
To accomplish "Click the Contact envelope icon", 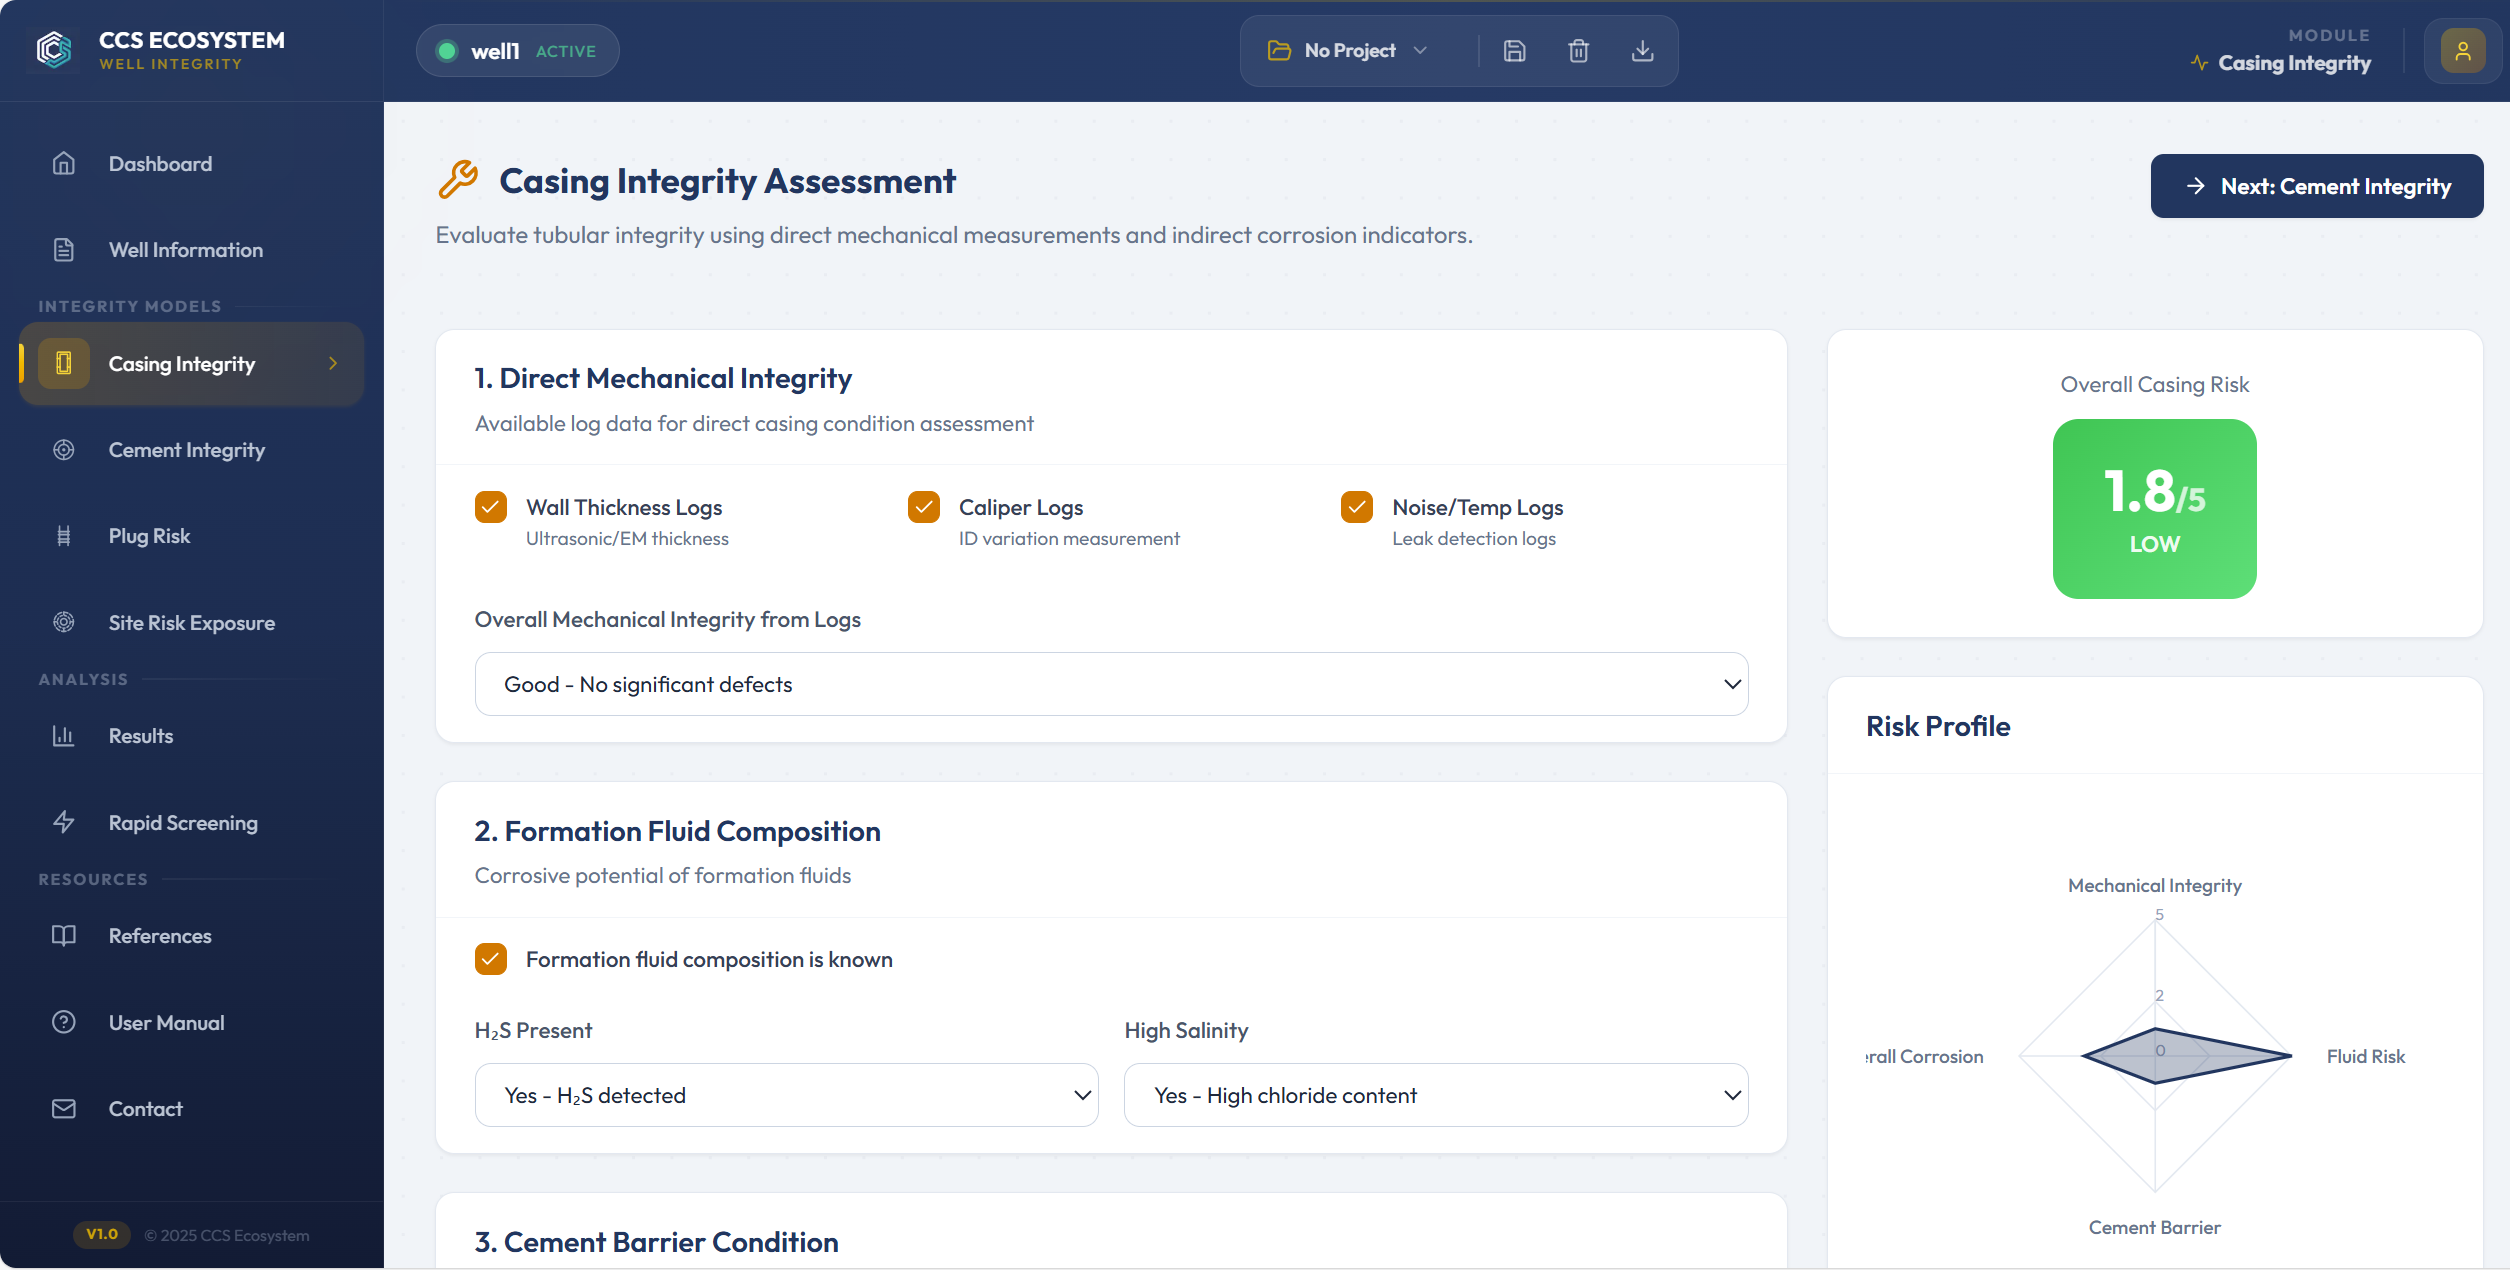I will tap(64, 1108).
